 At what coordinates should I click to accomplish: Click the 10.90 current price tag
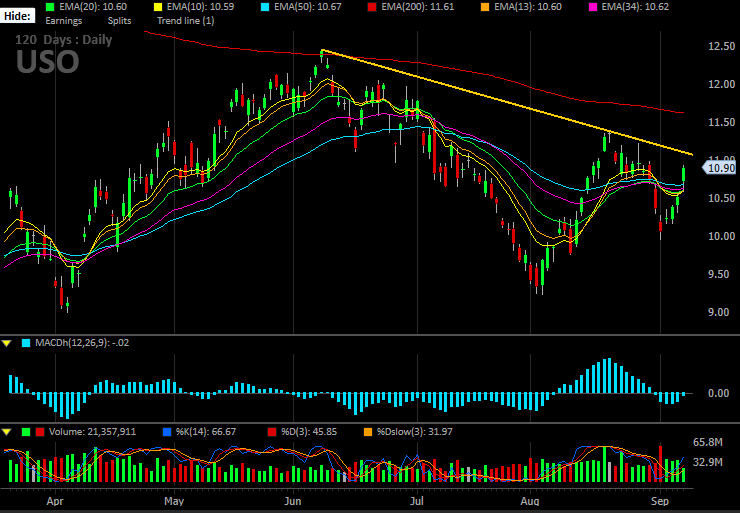tap(719, 168)
